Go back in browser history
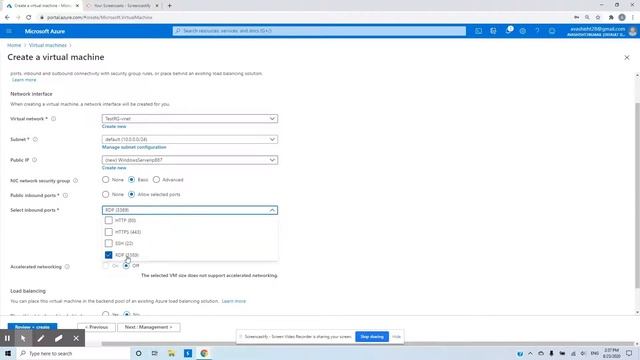 (x=7, y=18)
